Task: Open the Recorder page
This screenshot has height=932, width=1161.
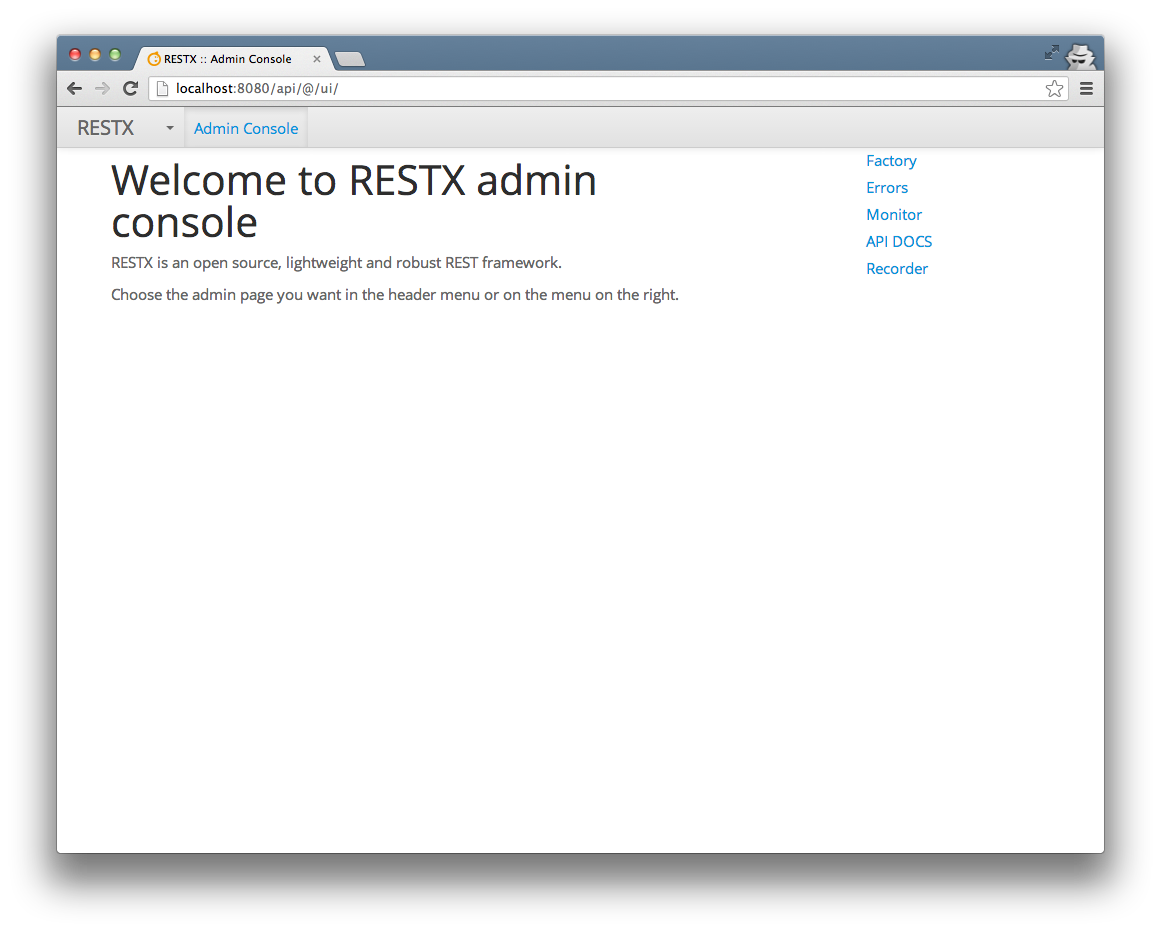Action: (x=897, y=269)
